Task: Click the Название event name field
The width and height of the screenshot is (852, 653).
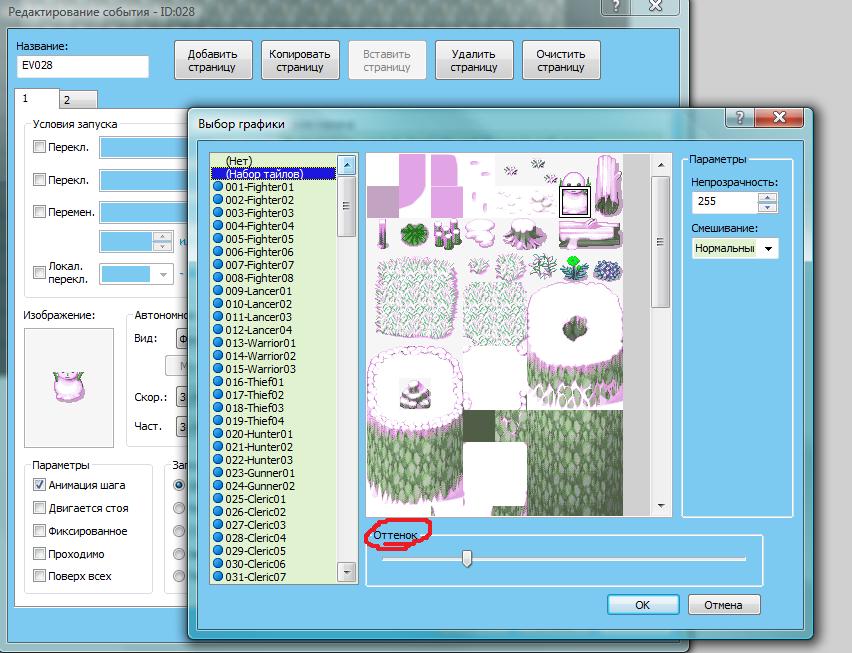Action: point(83,66)
